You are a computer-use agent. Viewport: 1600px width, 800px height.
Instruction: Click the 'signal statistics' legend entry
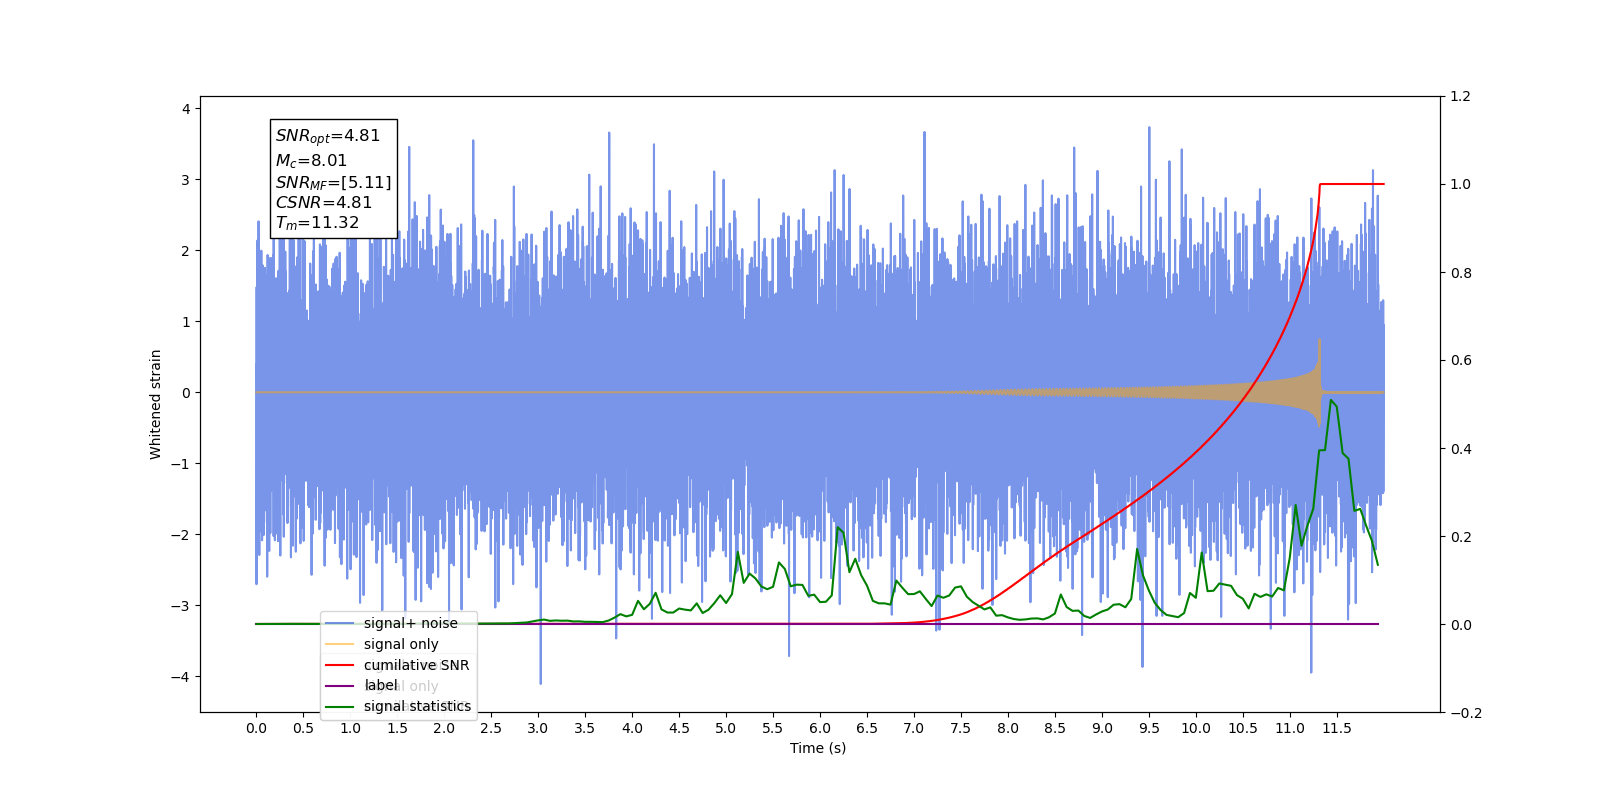[417, 706]
